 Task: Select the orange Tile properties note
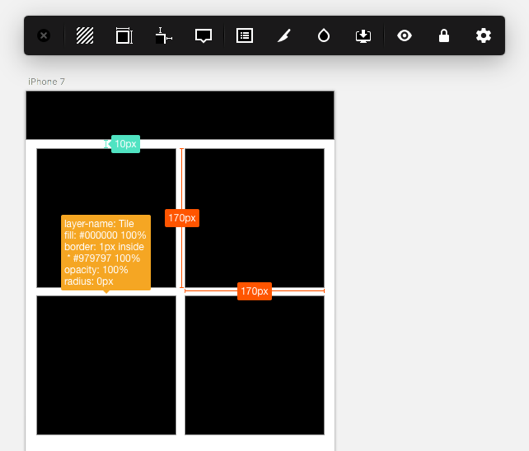coord(106,253)
